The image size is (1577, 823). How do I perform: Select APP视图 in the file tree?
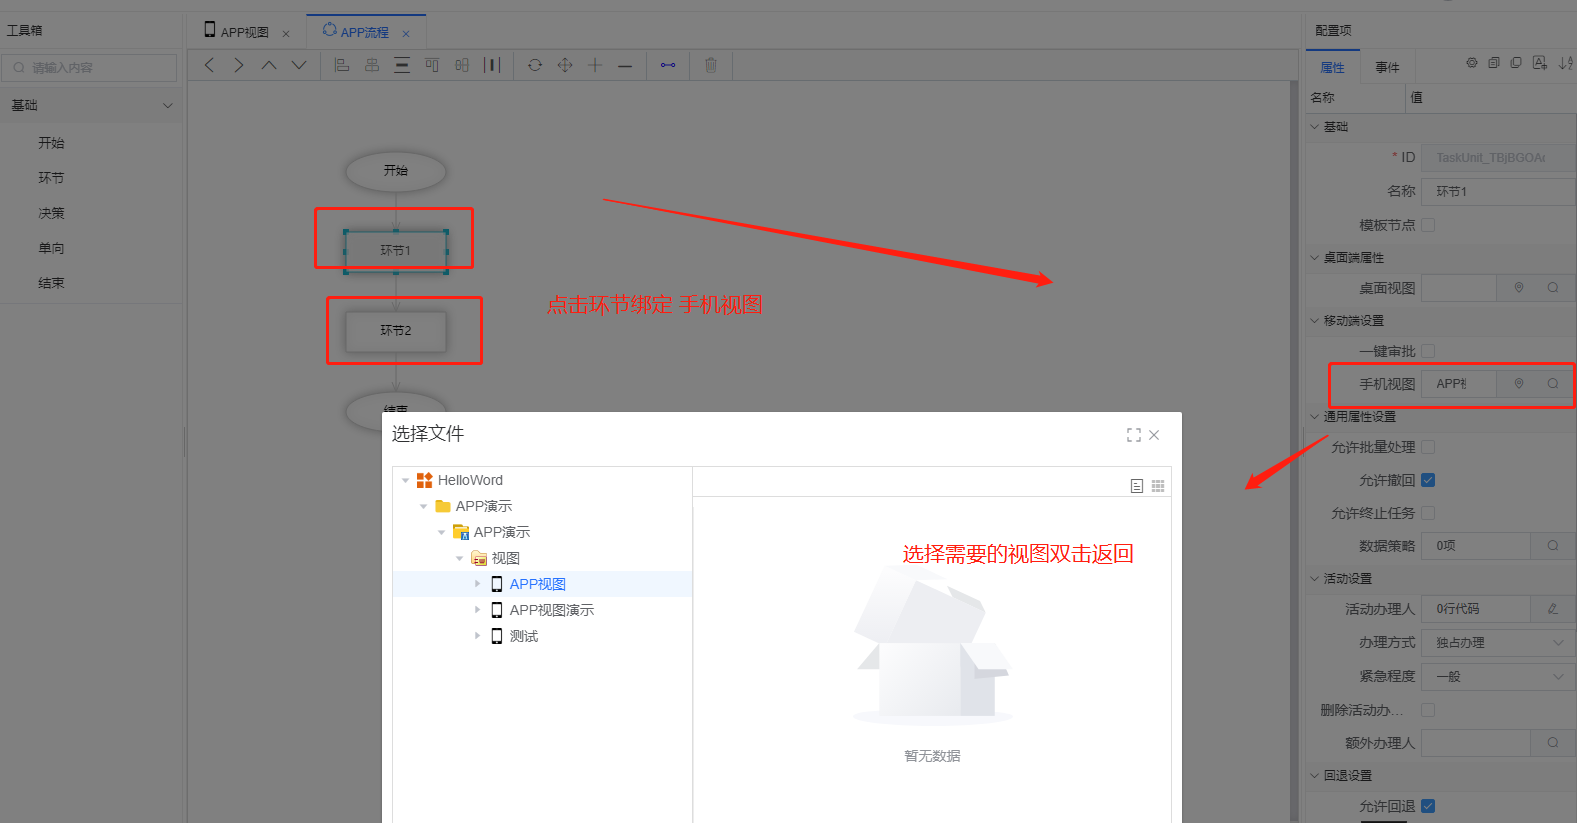click(537, 584)
